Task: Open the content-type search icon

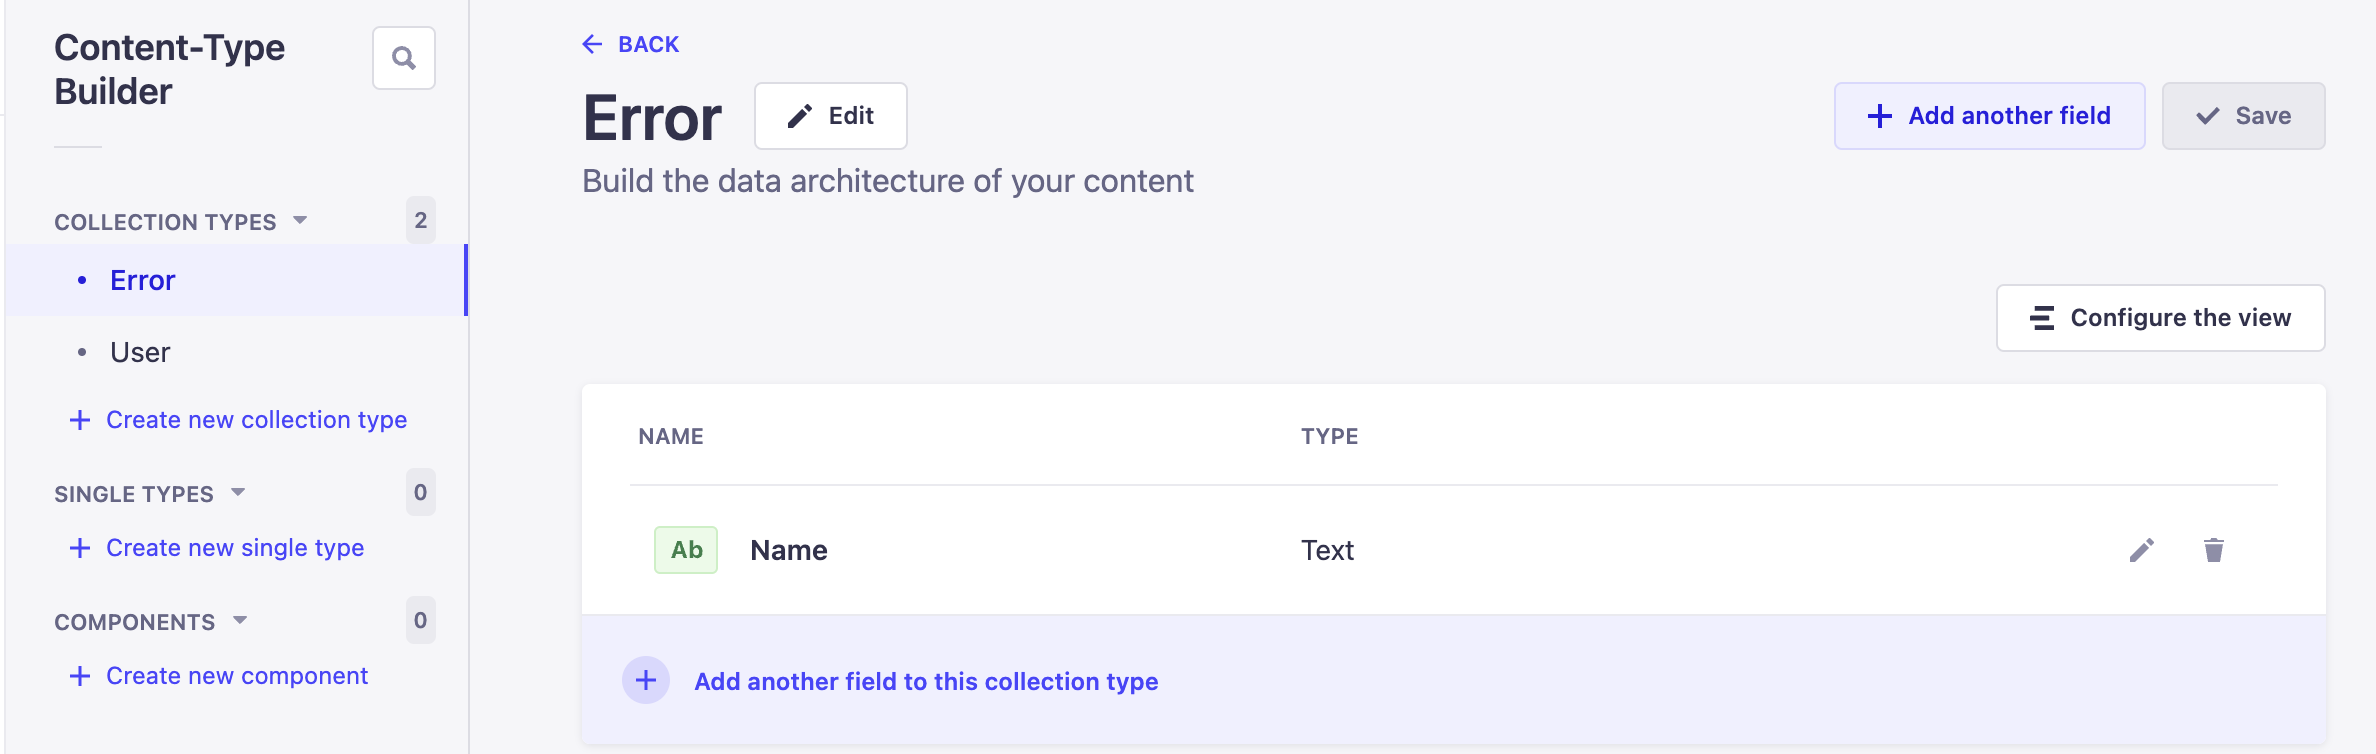Action: click(x=404, y=58)
